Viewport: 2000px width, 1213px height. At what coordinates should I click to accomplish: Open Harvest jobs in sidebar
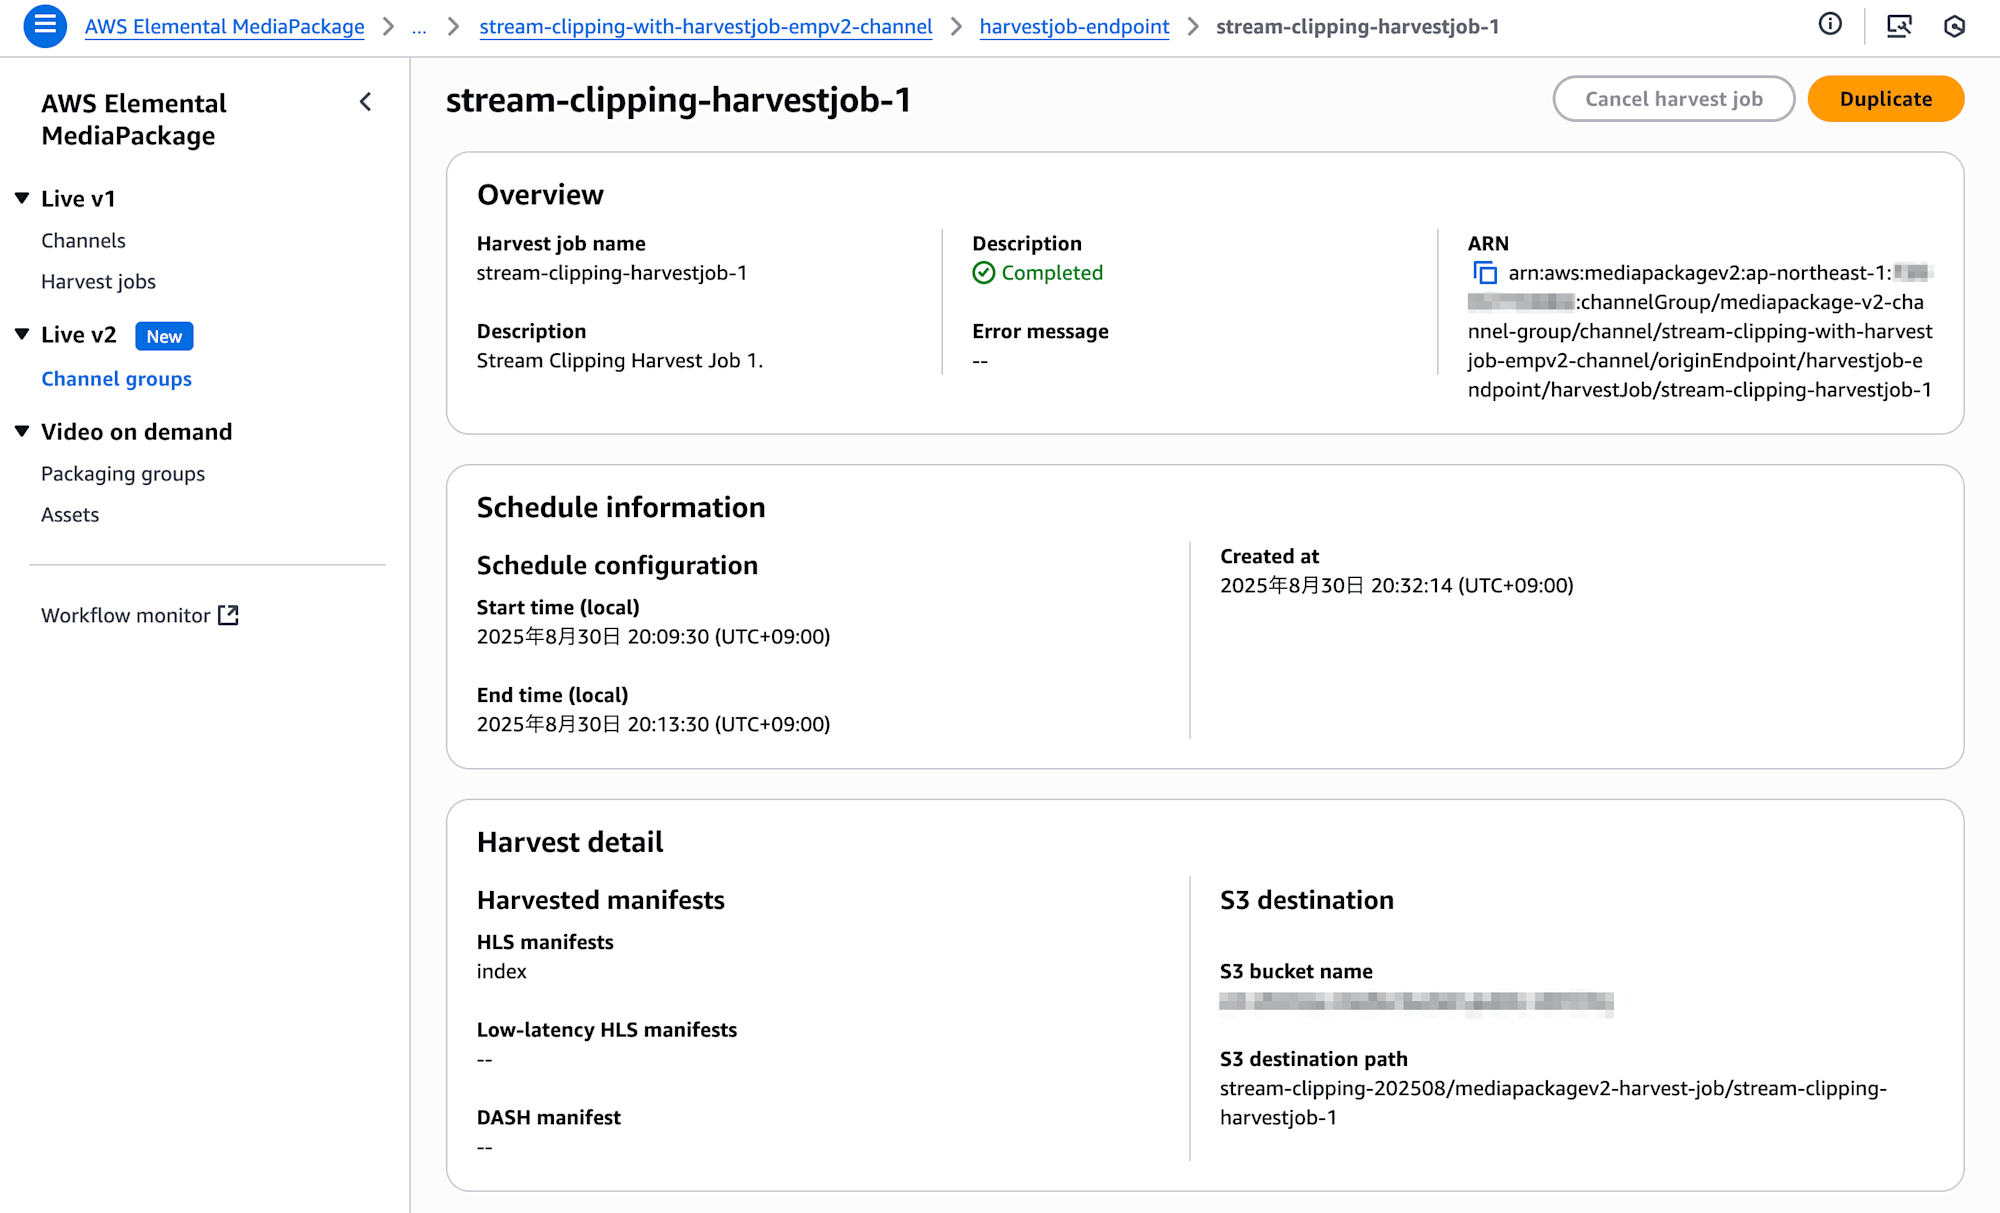pos(98,281)
